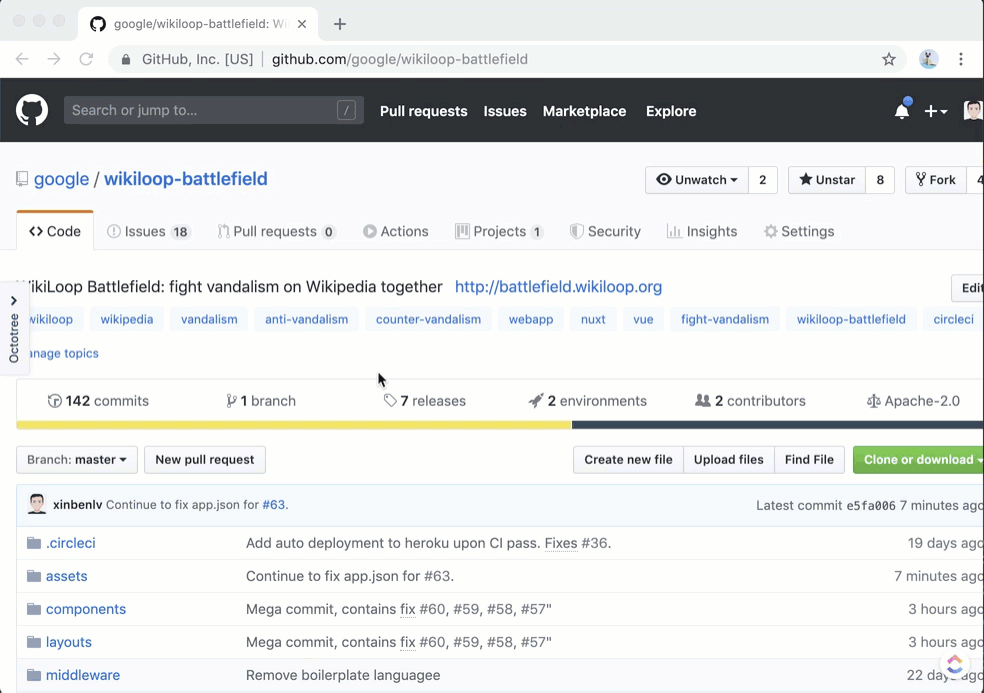
Task: View 2 contributors
Action: (751, 400)
